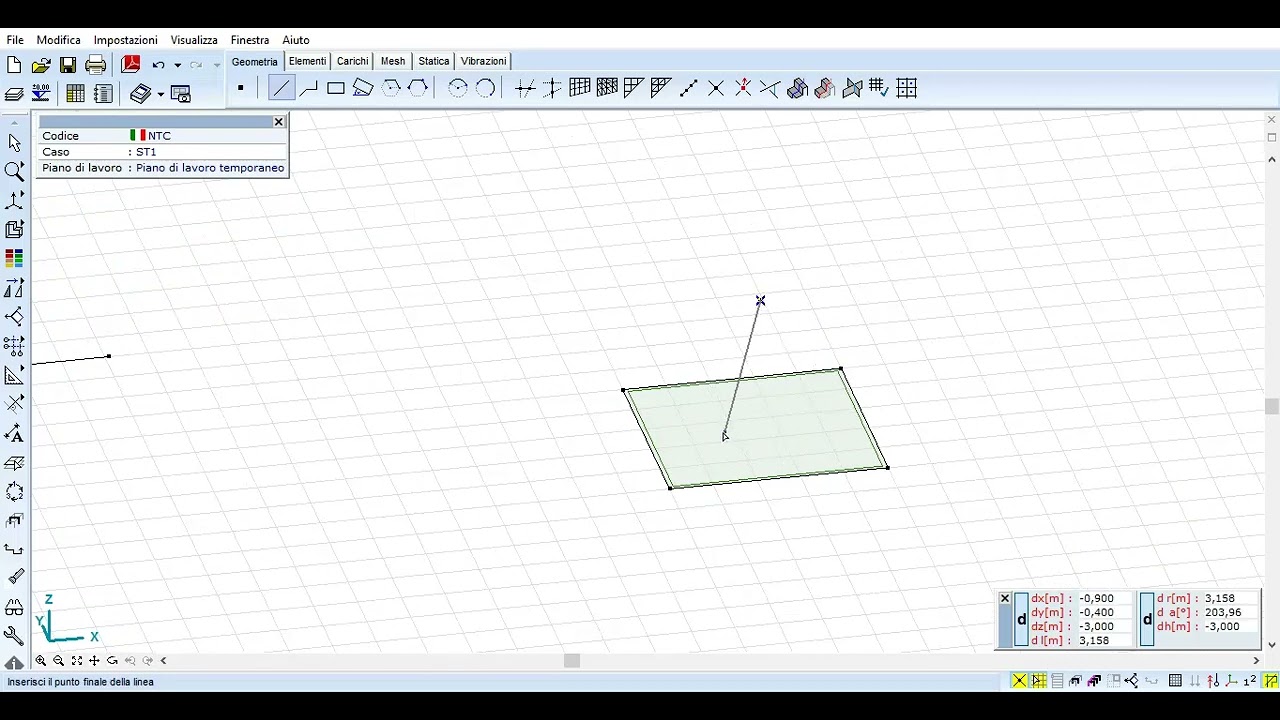Open the table browser icon
The height and width of the screenshot is (720, 1280).
click(75, 94)
